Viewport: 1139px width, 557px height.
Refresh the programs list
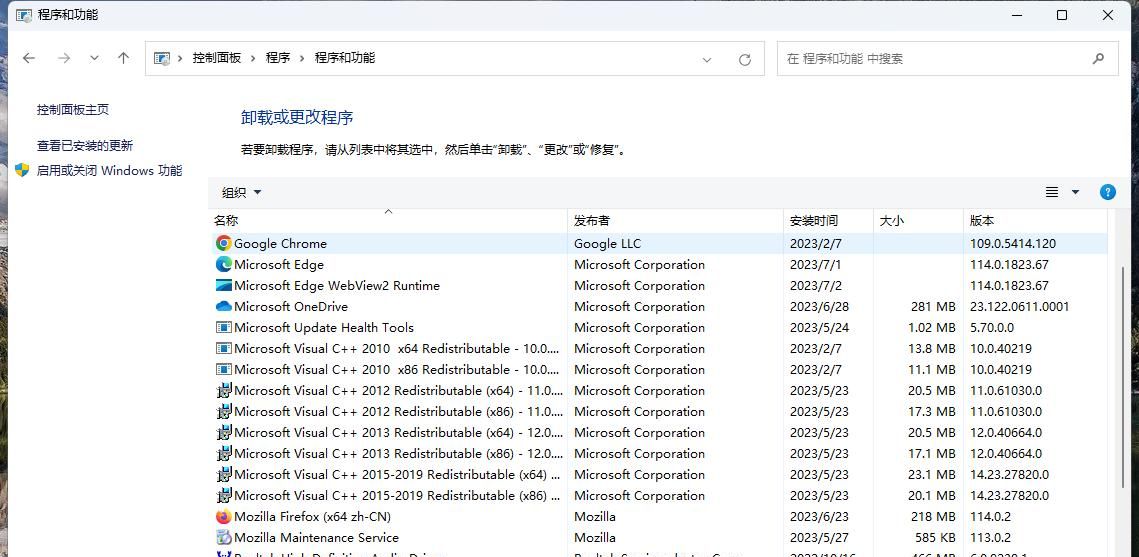[x=745, y=60]
